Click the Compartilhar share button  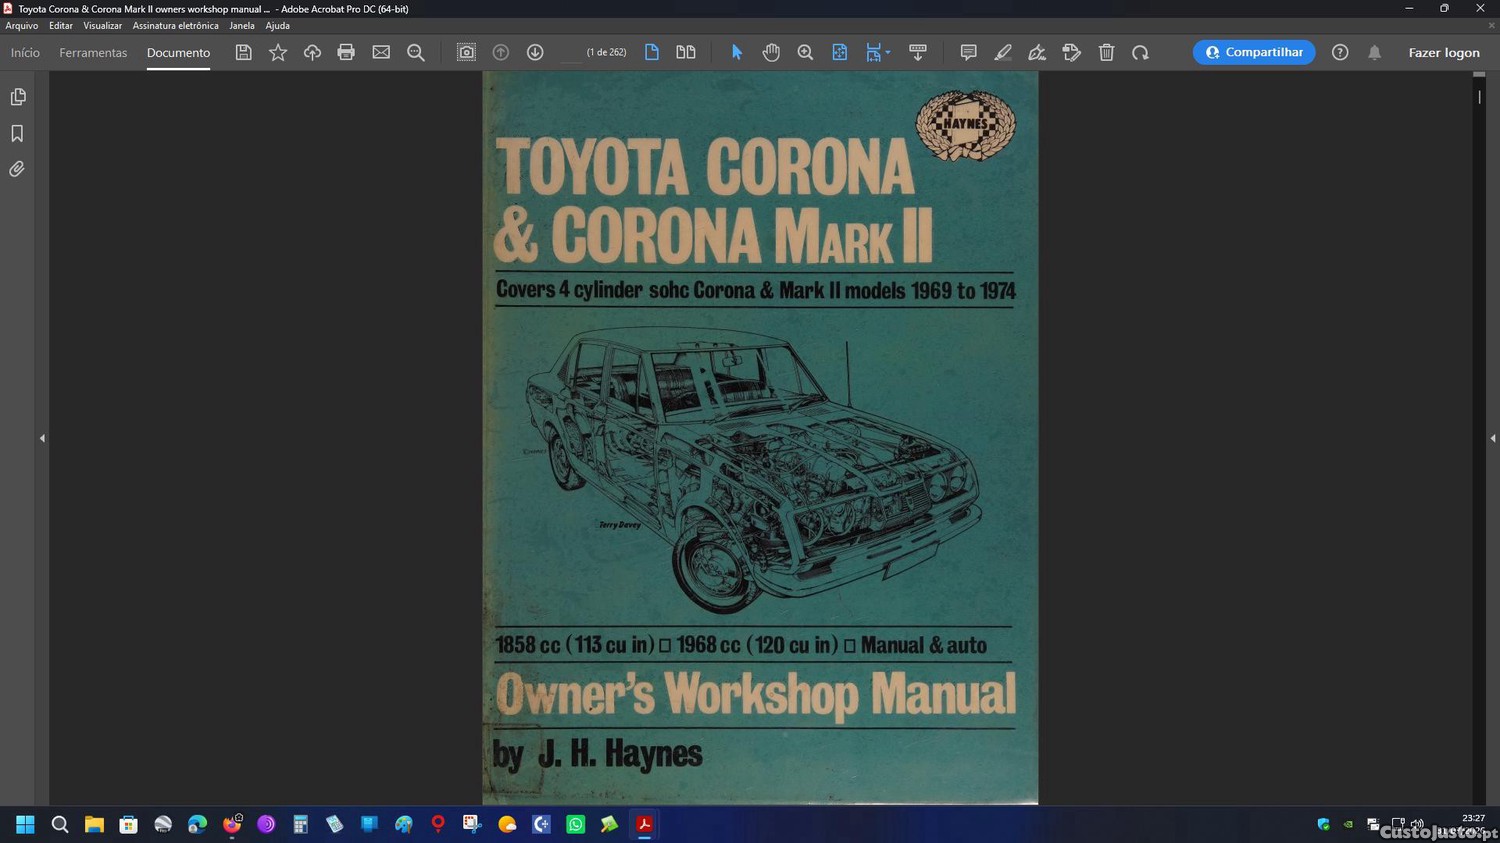coord(1254,52)
